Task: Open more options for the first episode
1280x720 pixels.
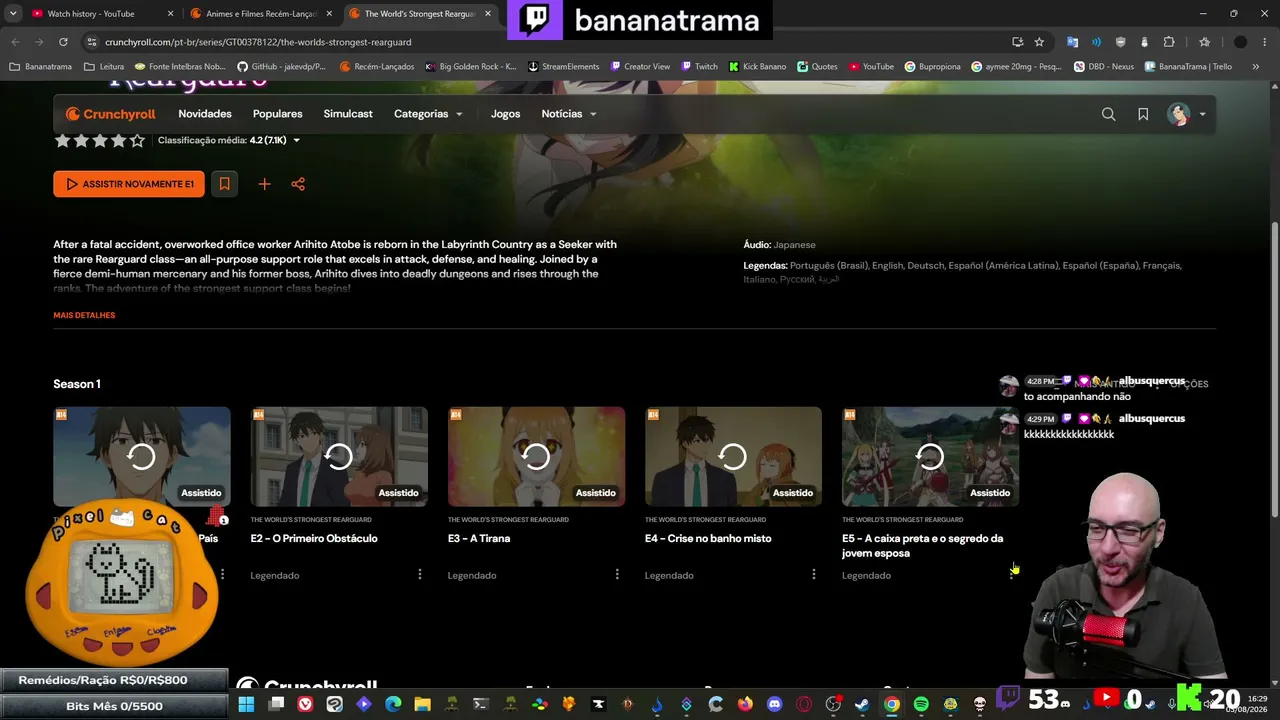Action: coord(222,575)
